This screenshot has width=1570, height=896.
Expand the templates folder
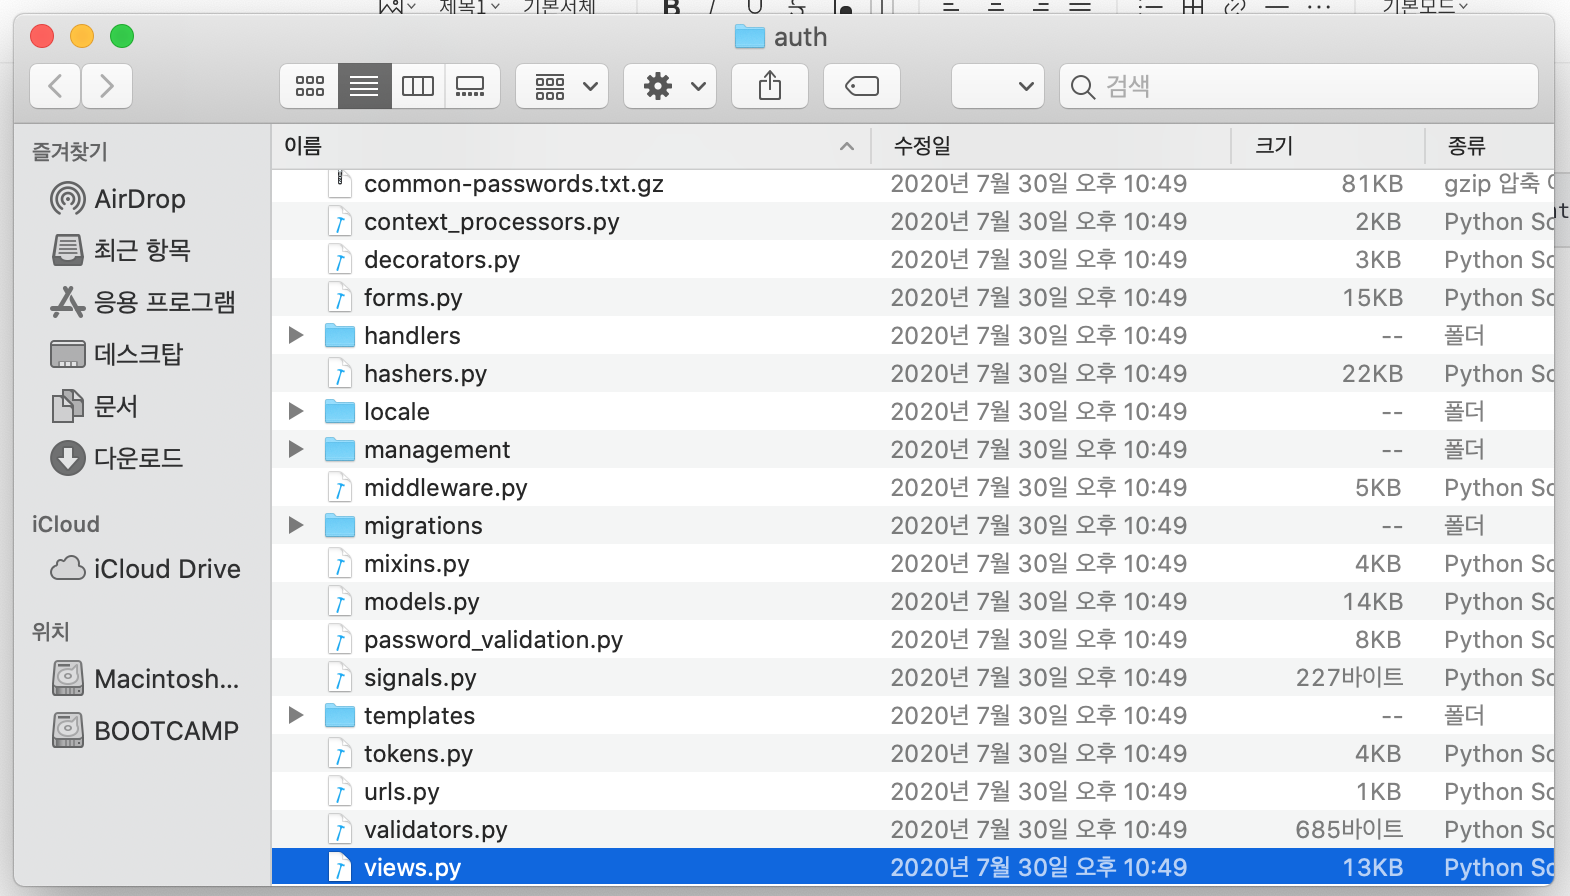tap(296, 715)
